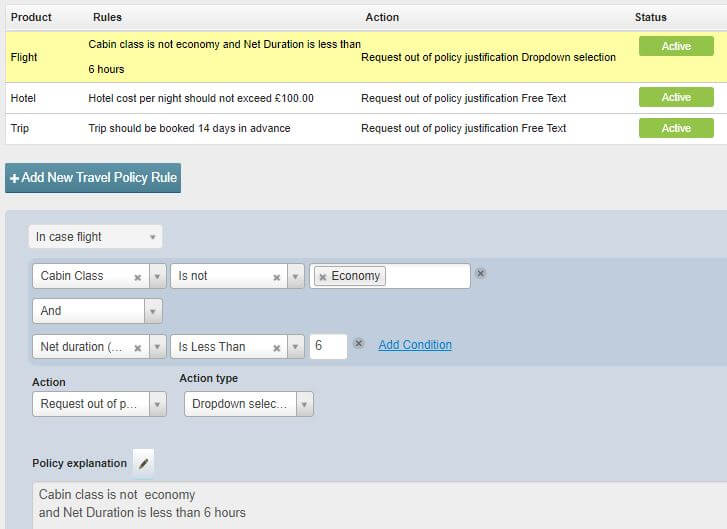Remove the Economy tag from value field
This screenshot has height=529, width=727.
coord(323,277)
